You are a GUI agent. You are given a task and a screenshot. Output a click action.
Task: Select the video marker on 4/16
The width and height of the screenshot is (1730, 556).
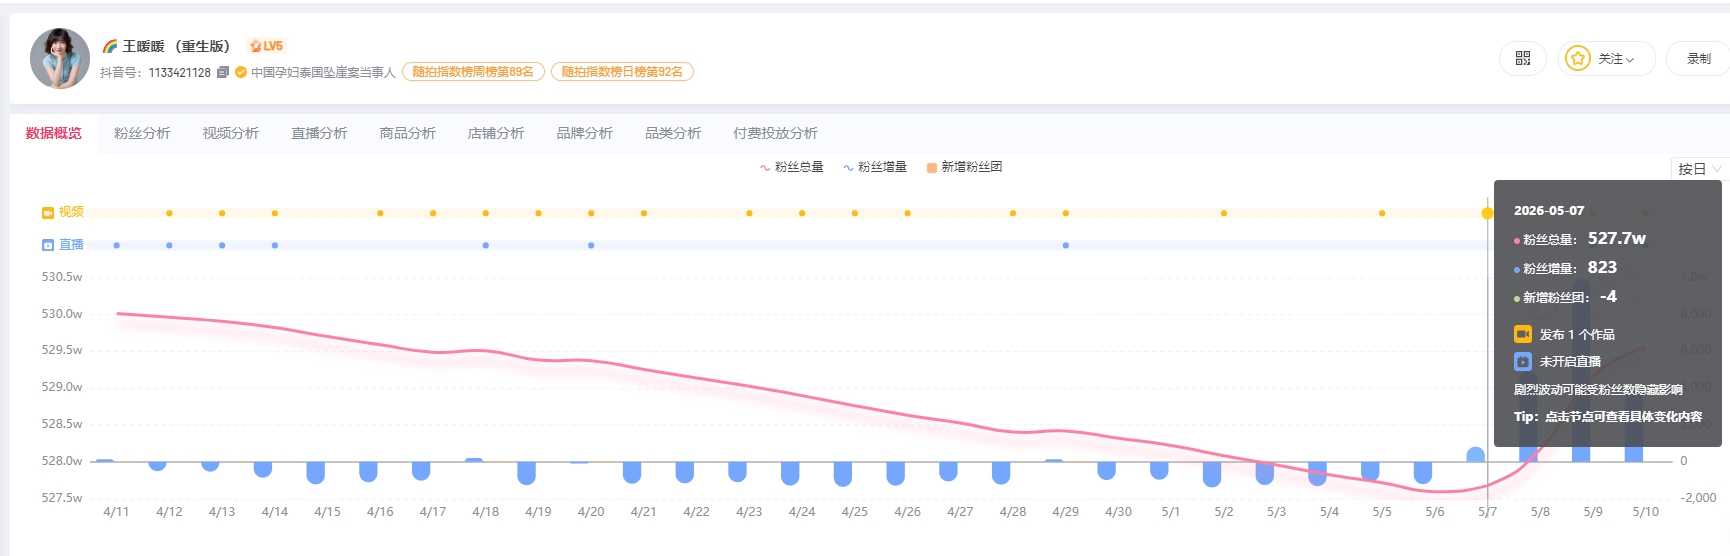(380, 213)
